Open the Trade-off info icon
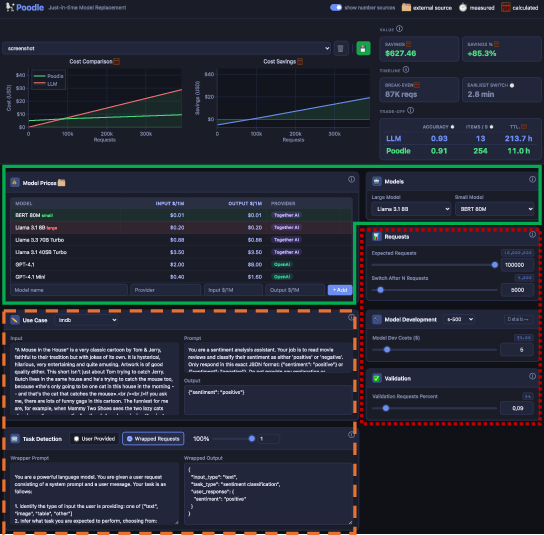The image size is (544, 535). tap(410, 111)
